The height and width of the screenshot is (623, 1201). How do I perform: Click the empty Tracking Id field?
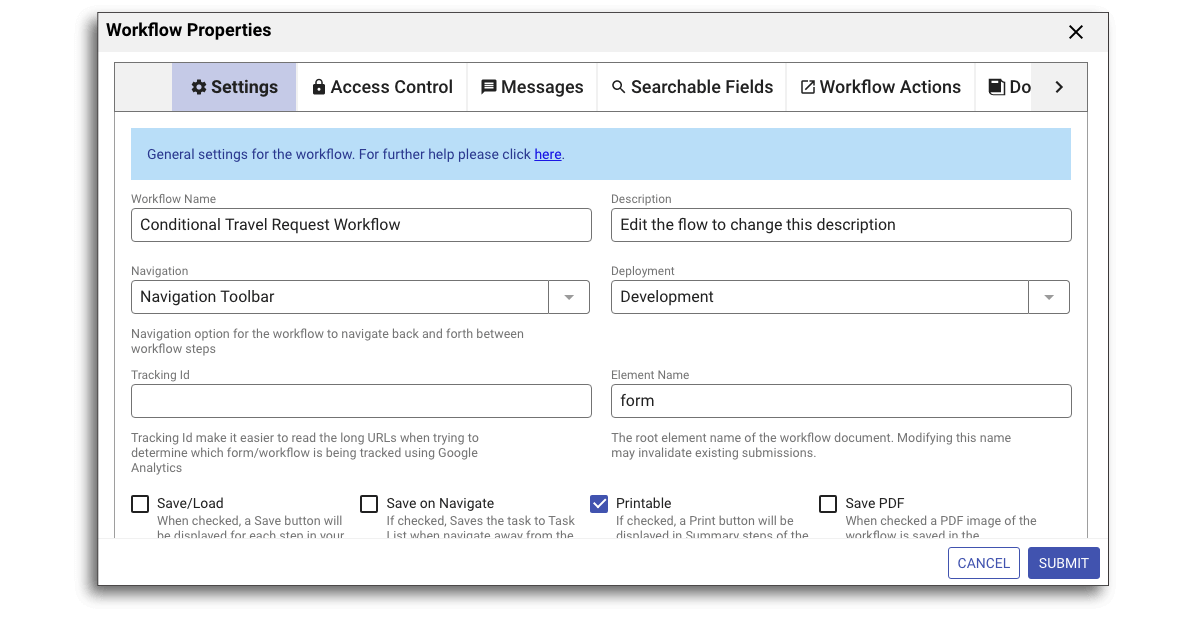click(361, 401)
